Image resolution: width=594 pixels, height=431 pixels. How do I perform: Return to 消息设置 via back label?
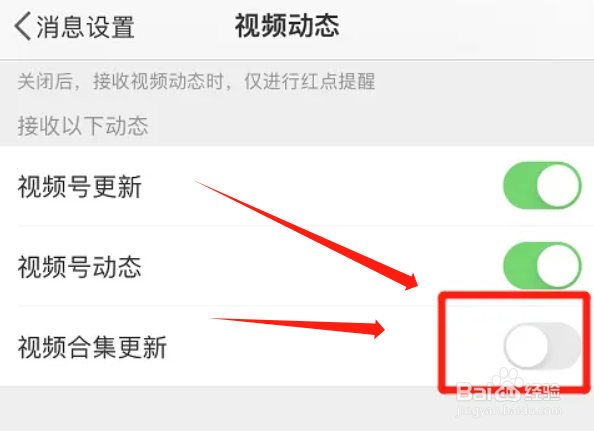pos(86,27)
